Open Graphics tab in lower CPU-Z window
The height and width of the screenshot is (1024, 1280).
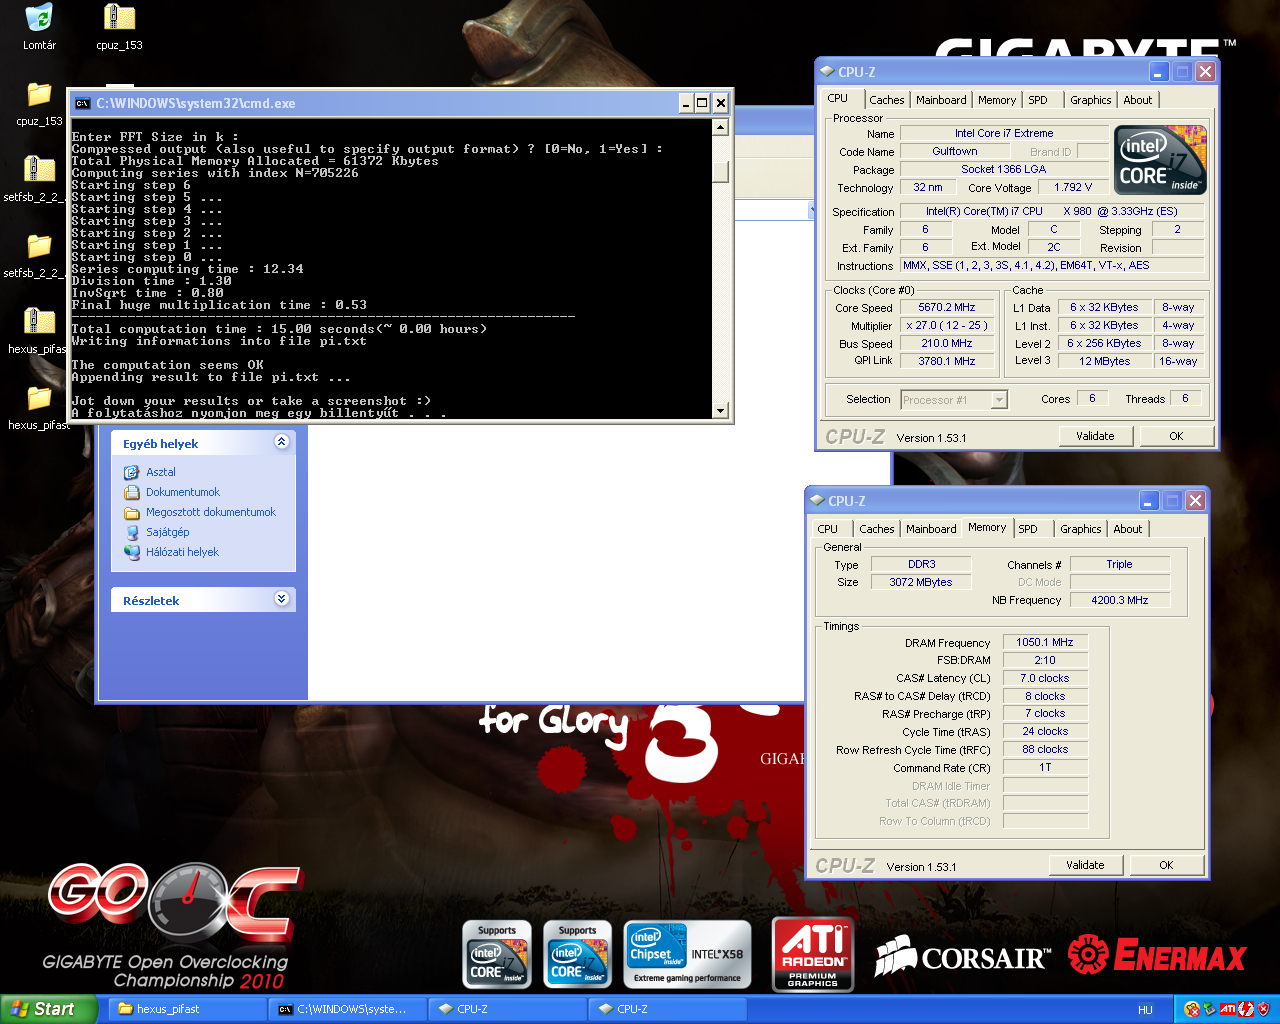click(1080, 529)
